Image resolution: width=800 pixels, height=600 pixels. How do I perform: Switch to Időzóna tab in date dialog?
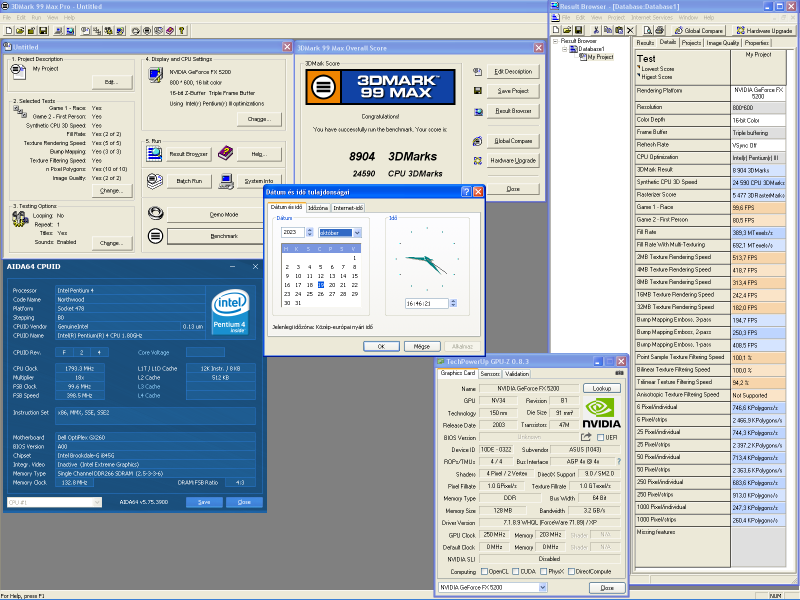(318, 208)
